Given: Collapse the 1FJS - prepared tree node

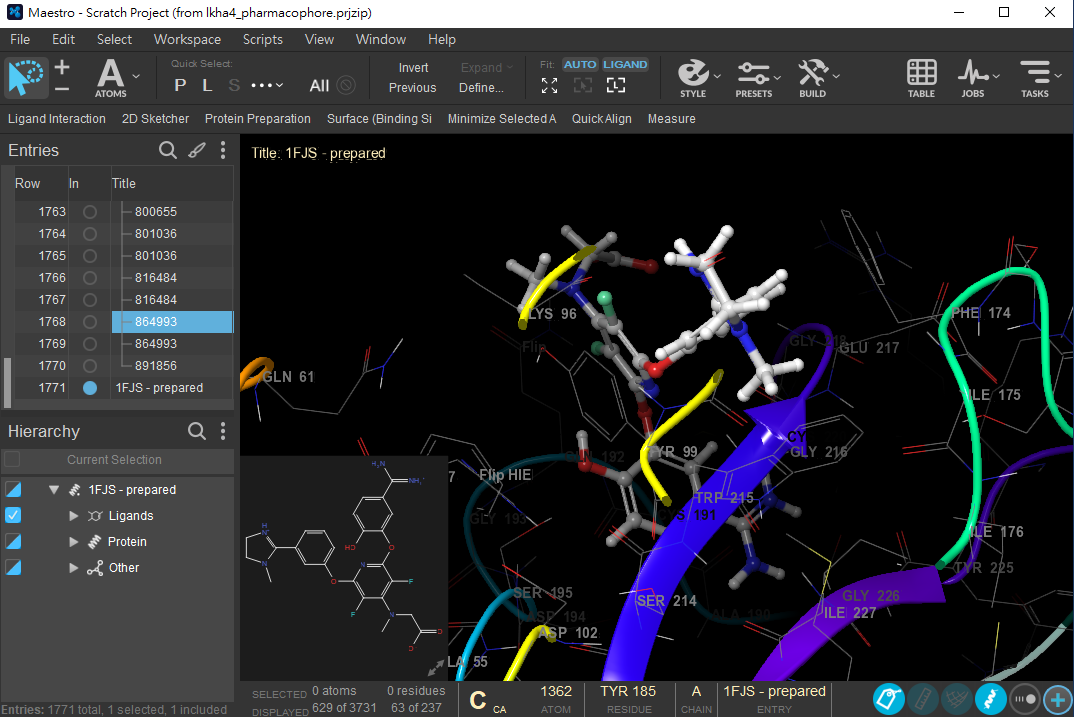Looking at the screenshot, I should [53, 490].
